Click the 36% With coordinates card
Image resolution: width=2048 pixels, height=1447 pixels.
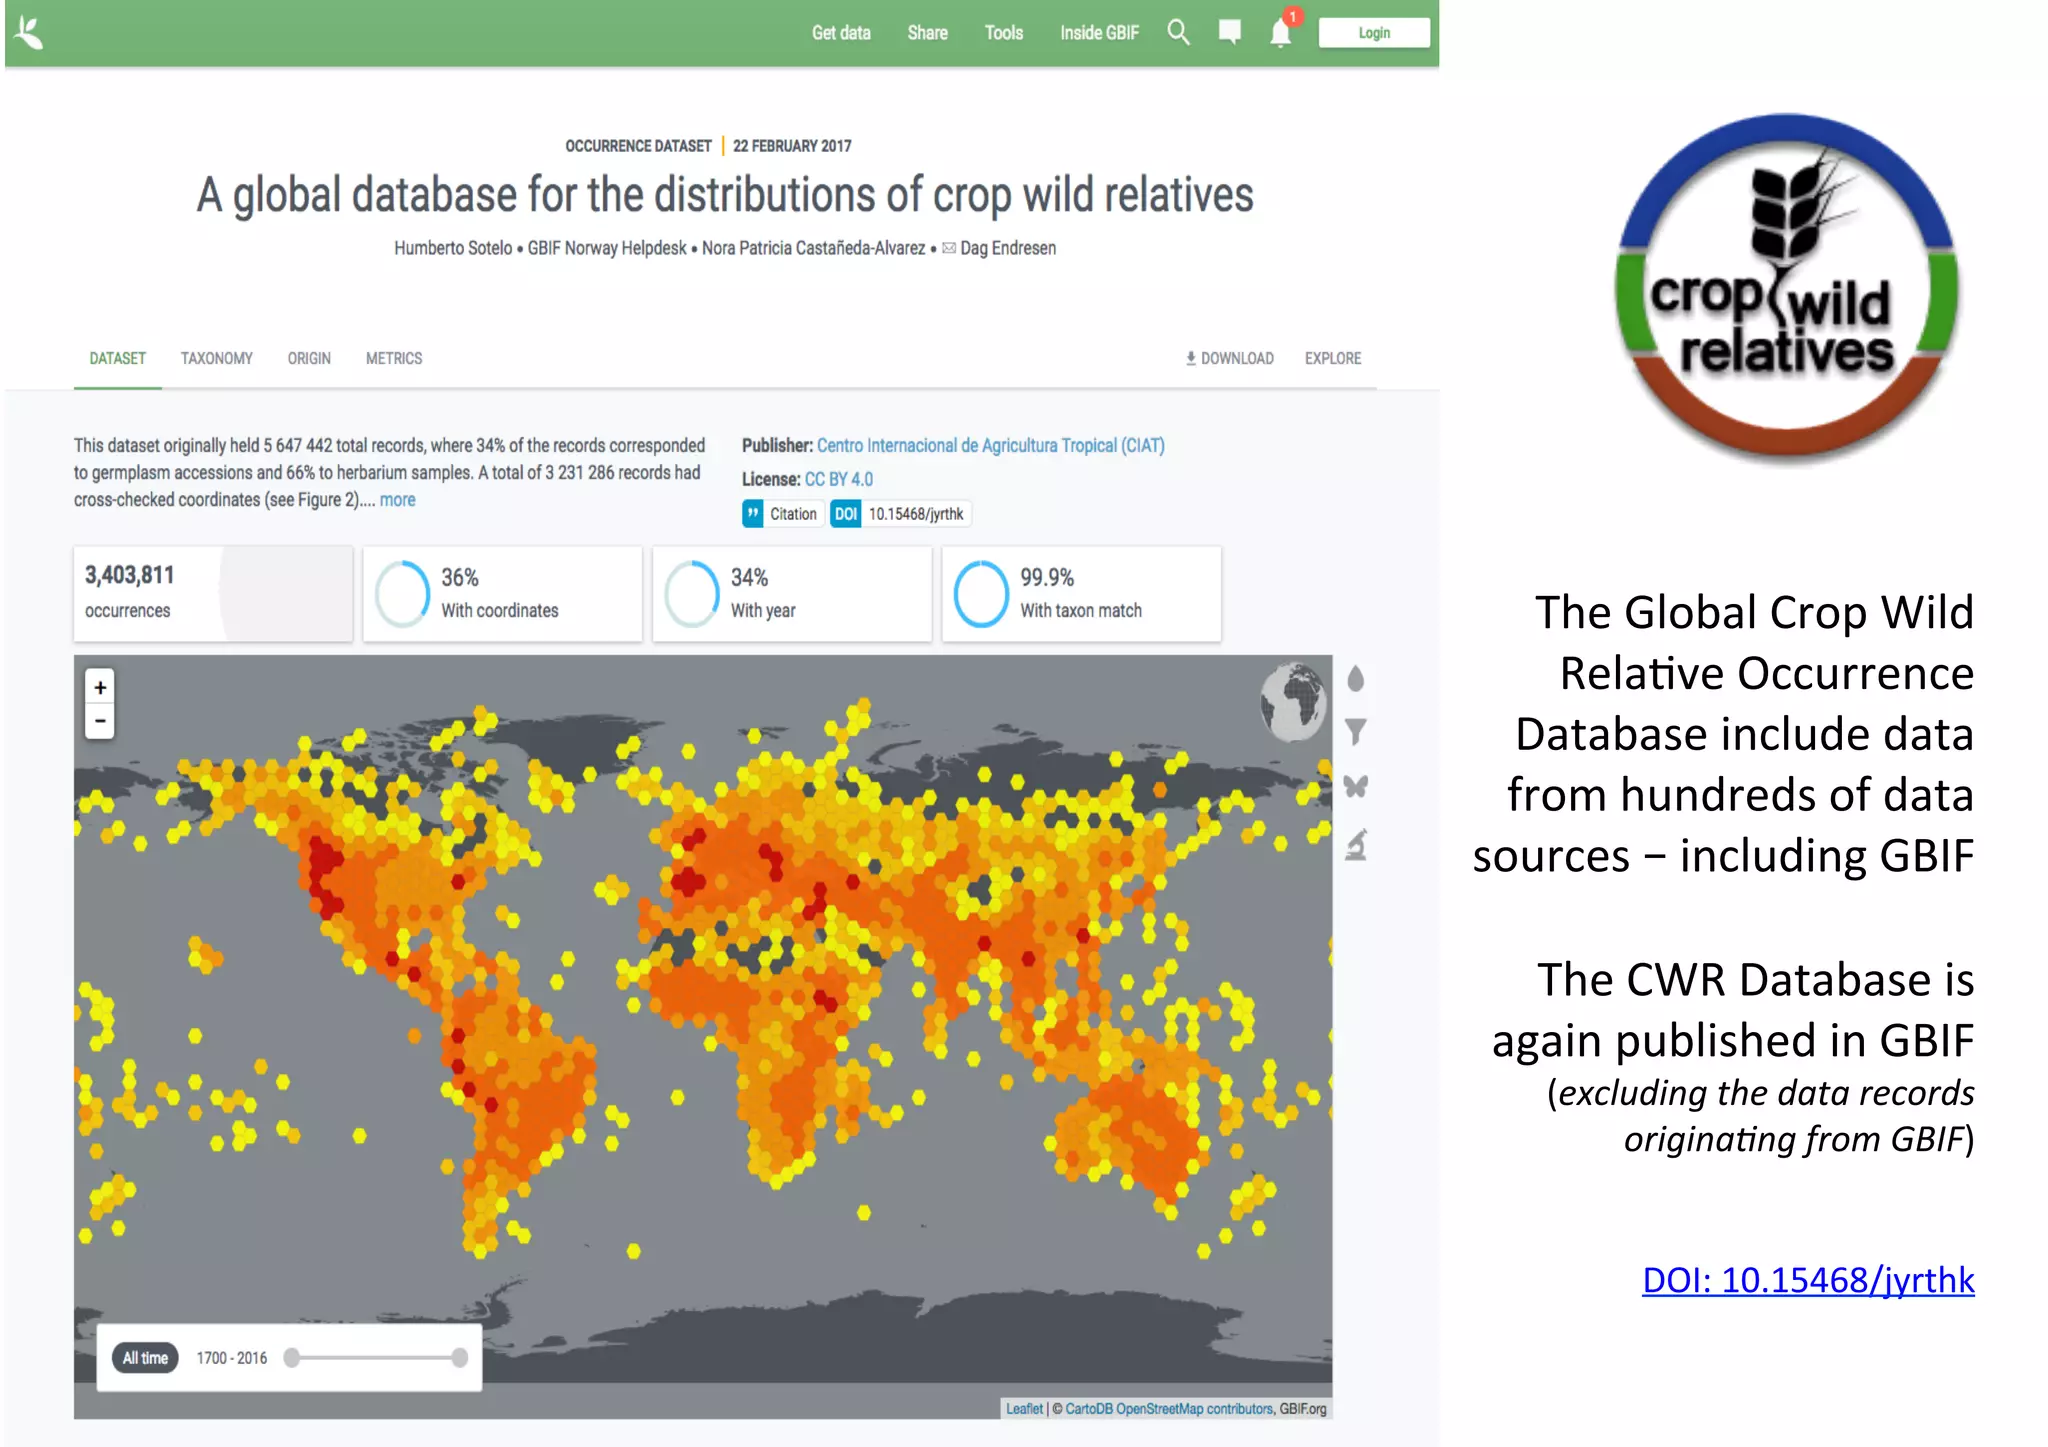pos(502,593)
